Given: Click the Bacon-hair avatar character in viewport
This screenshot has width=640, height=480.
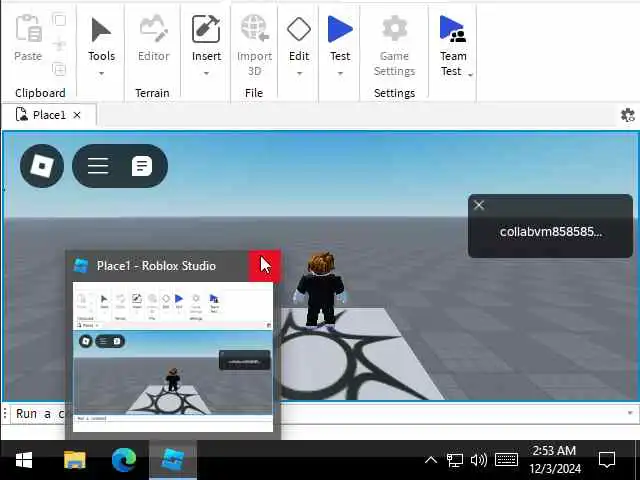Looking at the screenshot, I should tap(321, 290).
